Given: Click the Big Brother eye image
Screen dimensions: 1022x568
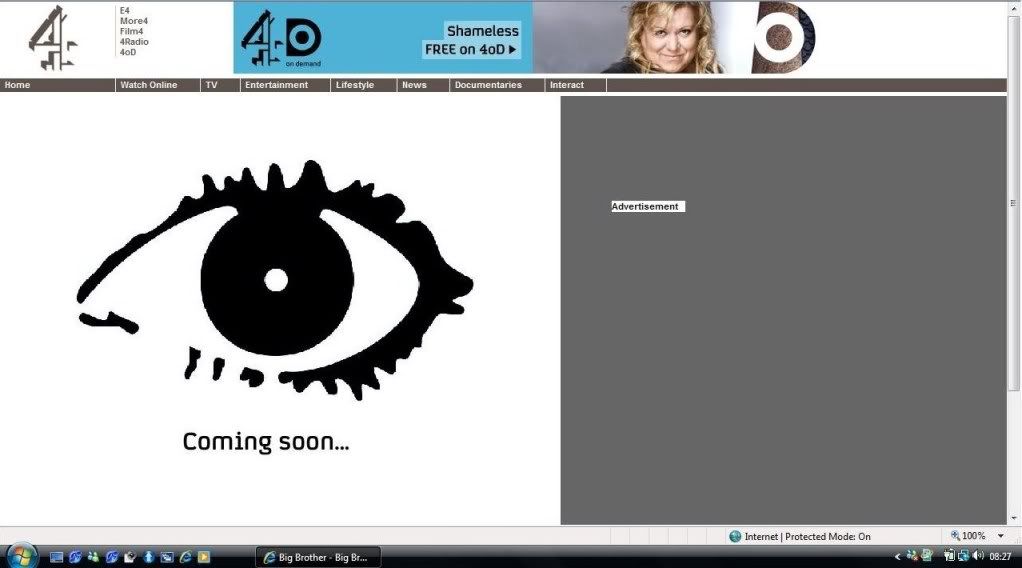Looking at the screenshot, I should (275, 280).
